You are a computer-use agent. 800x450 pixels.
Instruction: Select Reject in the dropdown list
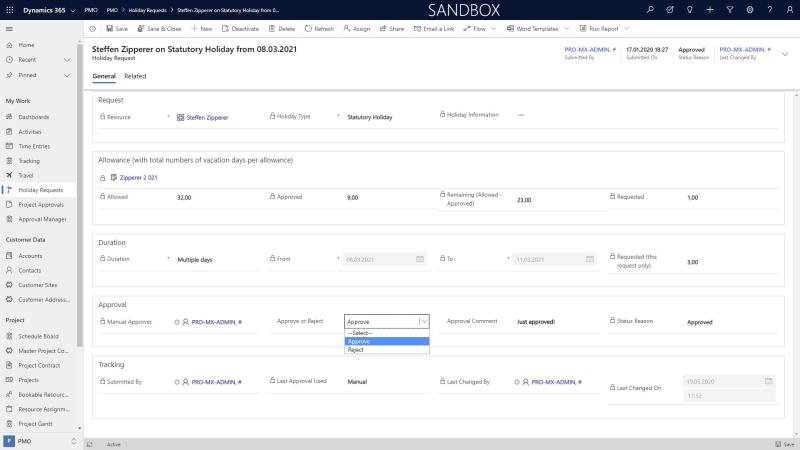(x=356, y=350)
